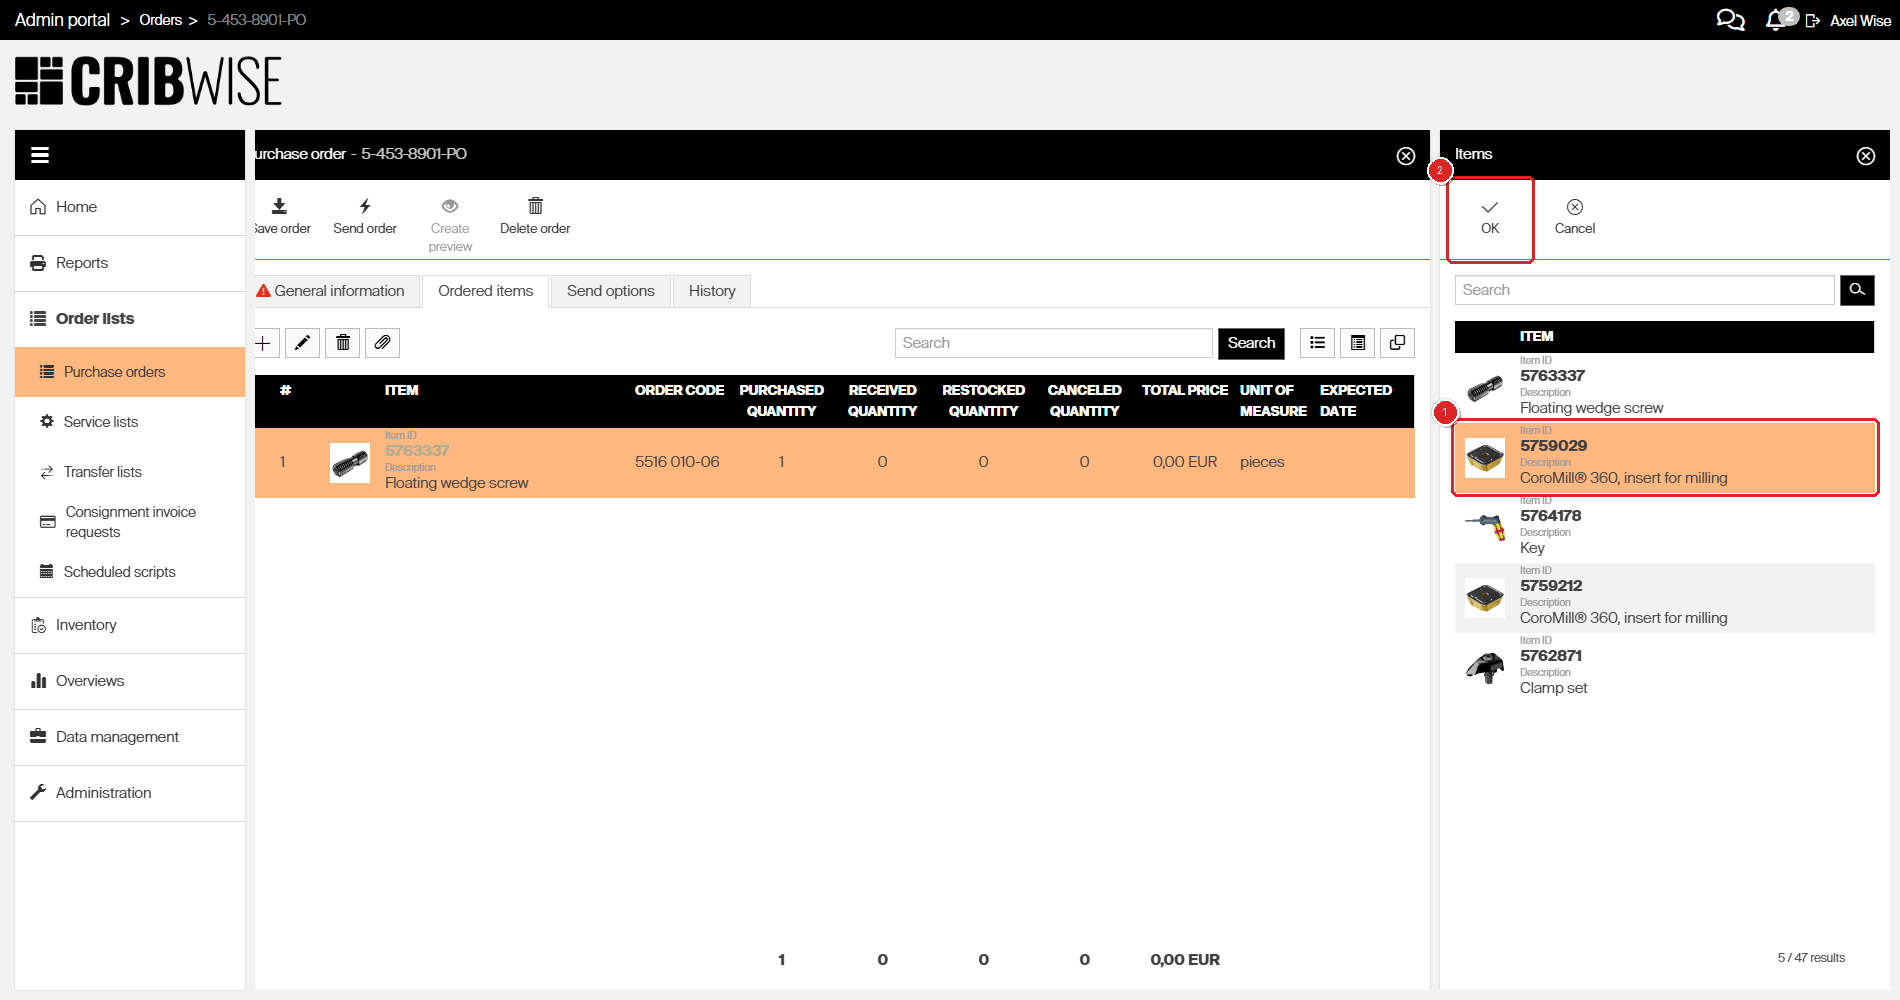
Task: Toggle the hamburger menu in sidebar
Action: click(x=40, y=155)
